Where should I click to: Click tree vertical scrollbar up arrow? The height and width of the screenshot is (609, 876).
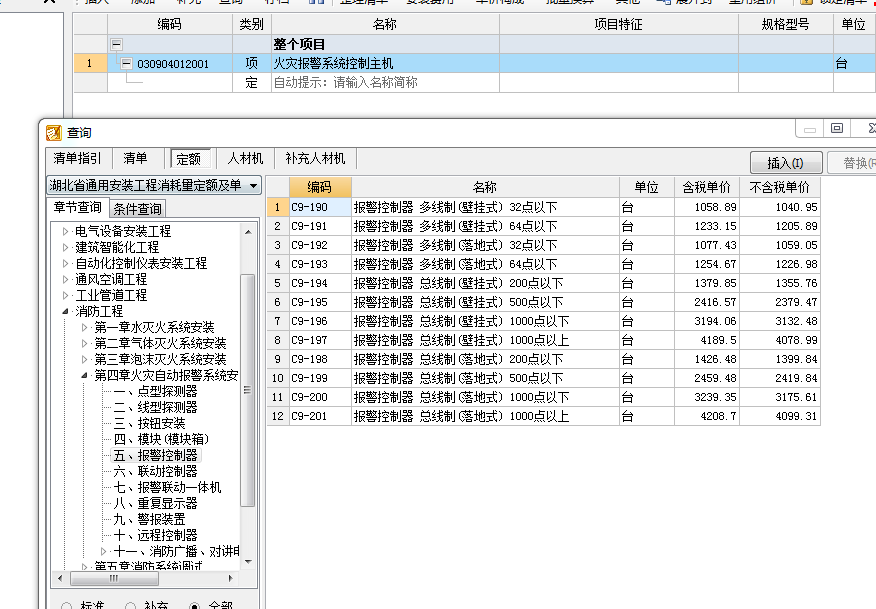click(248, 232)
